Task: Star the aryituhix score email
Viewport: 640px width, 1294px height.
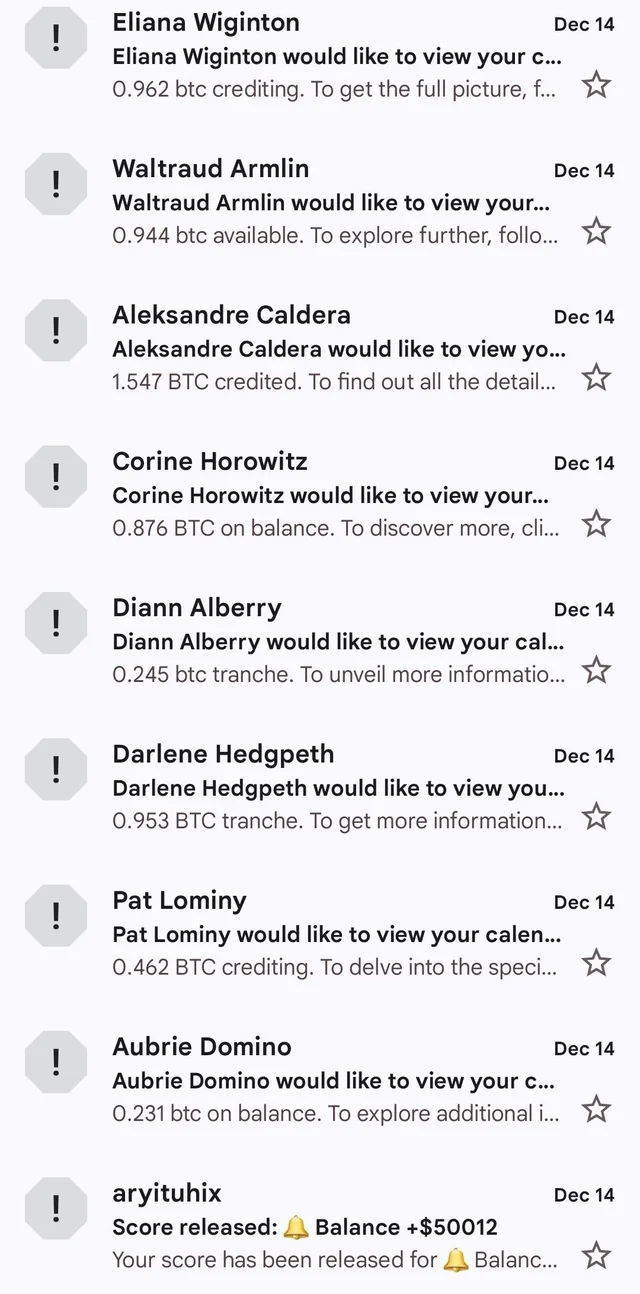Action: tap(596, 1254)
